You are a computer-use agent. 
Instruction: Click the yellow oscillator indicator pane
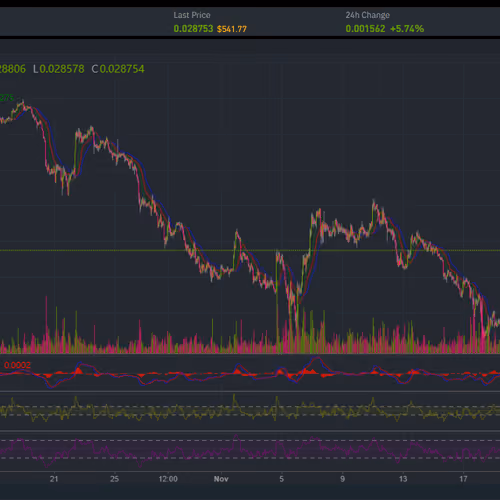tap(250, 411)
